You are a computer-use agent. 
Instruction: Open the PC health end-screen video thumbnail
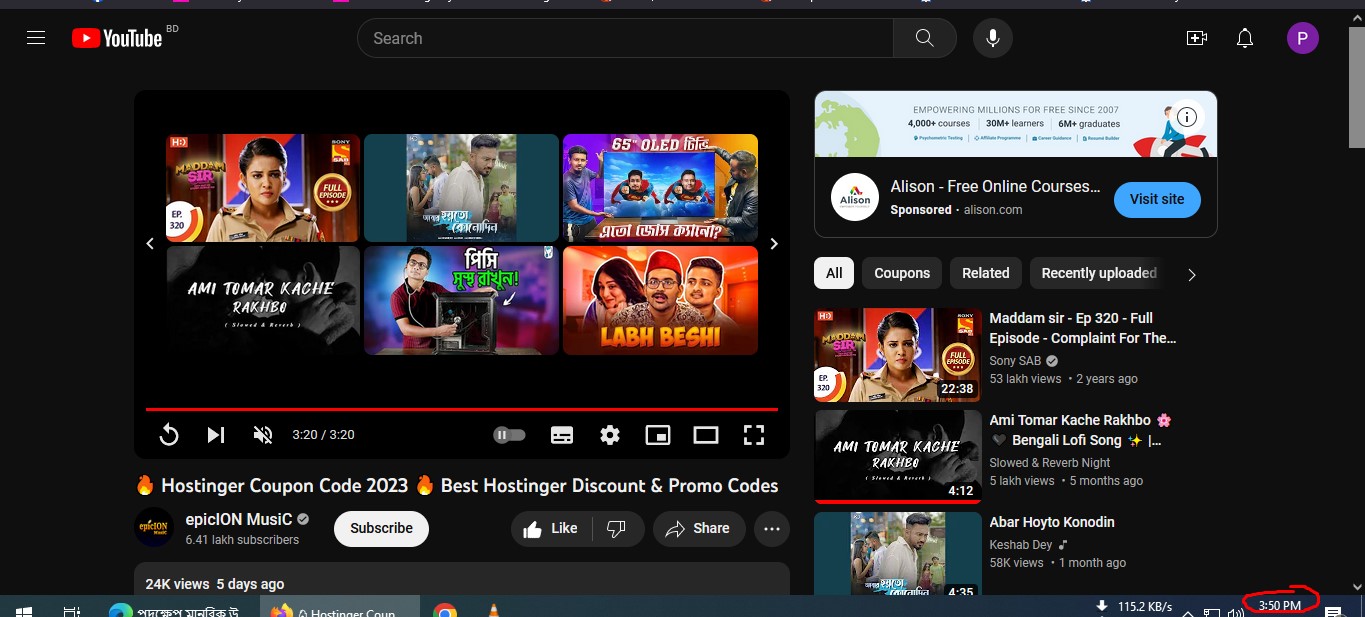pyautogui.click(x=461, y=300)
